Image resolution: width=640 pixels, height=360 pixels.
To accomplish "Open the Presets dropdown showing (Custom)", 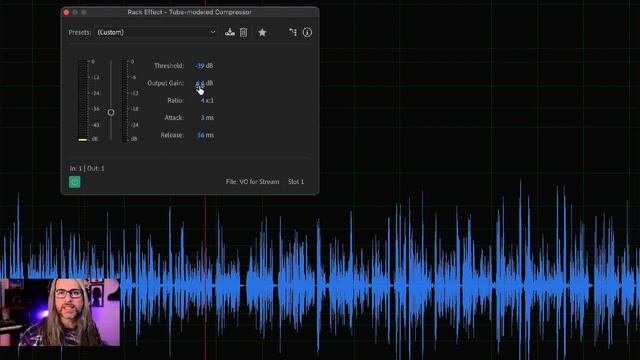I will pos(156,32).
